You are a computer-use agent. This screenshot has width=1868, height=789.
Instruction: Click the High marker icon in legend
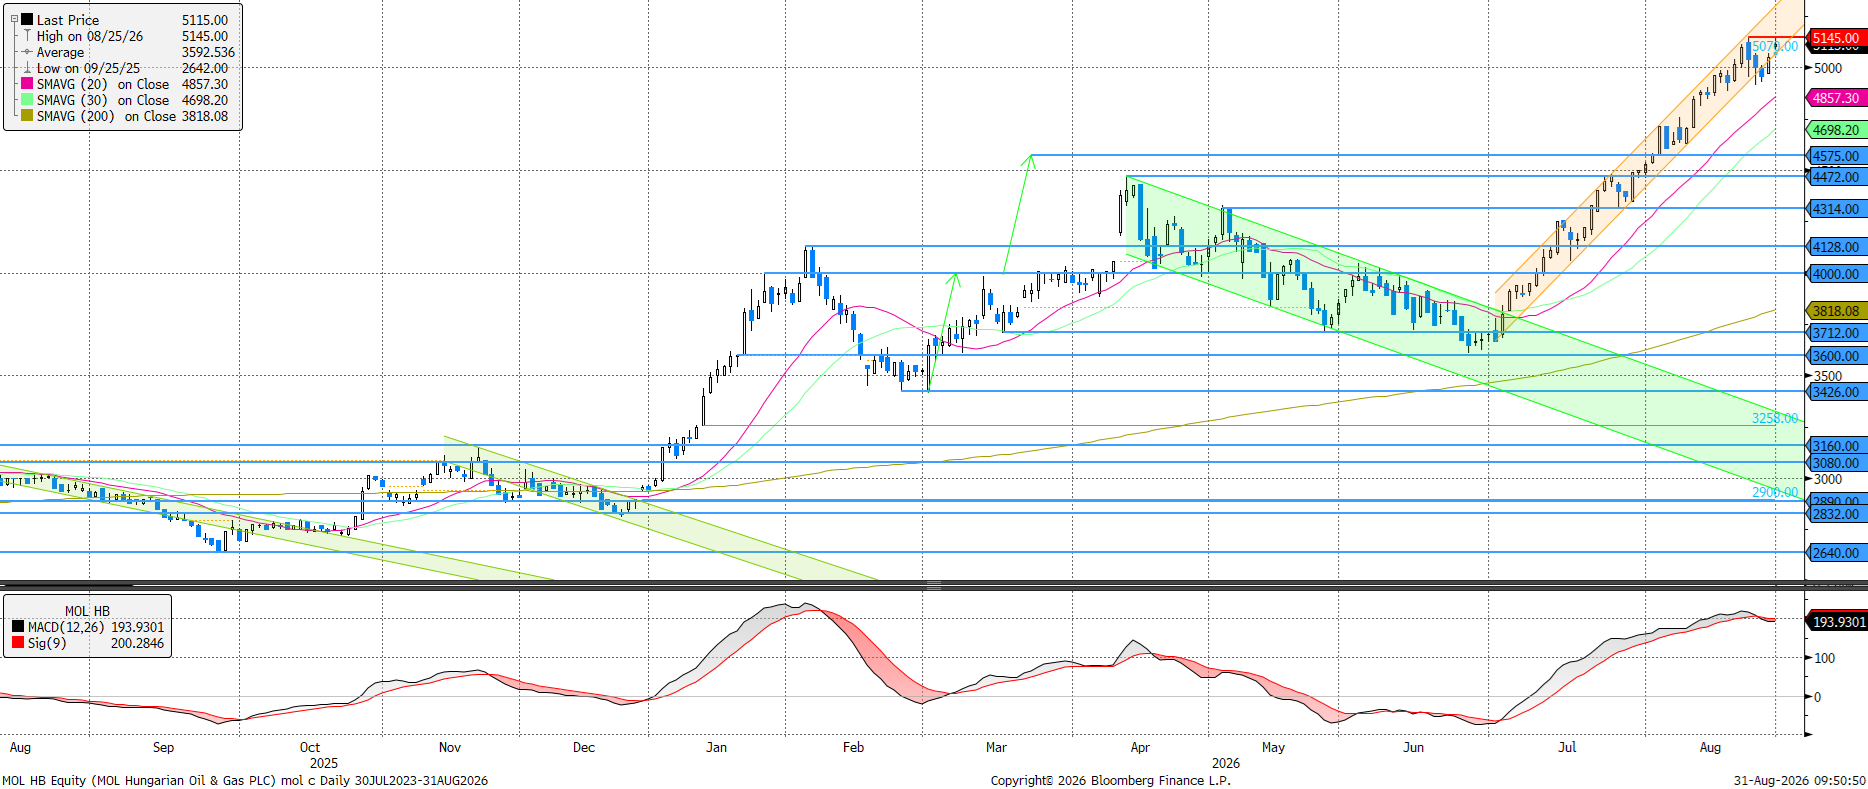coord(27,36)
